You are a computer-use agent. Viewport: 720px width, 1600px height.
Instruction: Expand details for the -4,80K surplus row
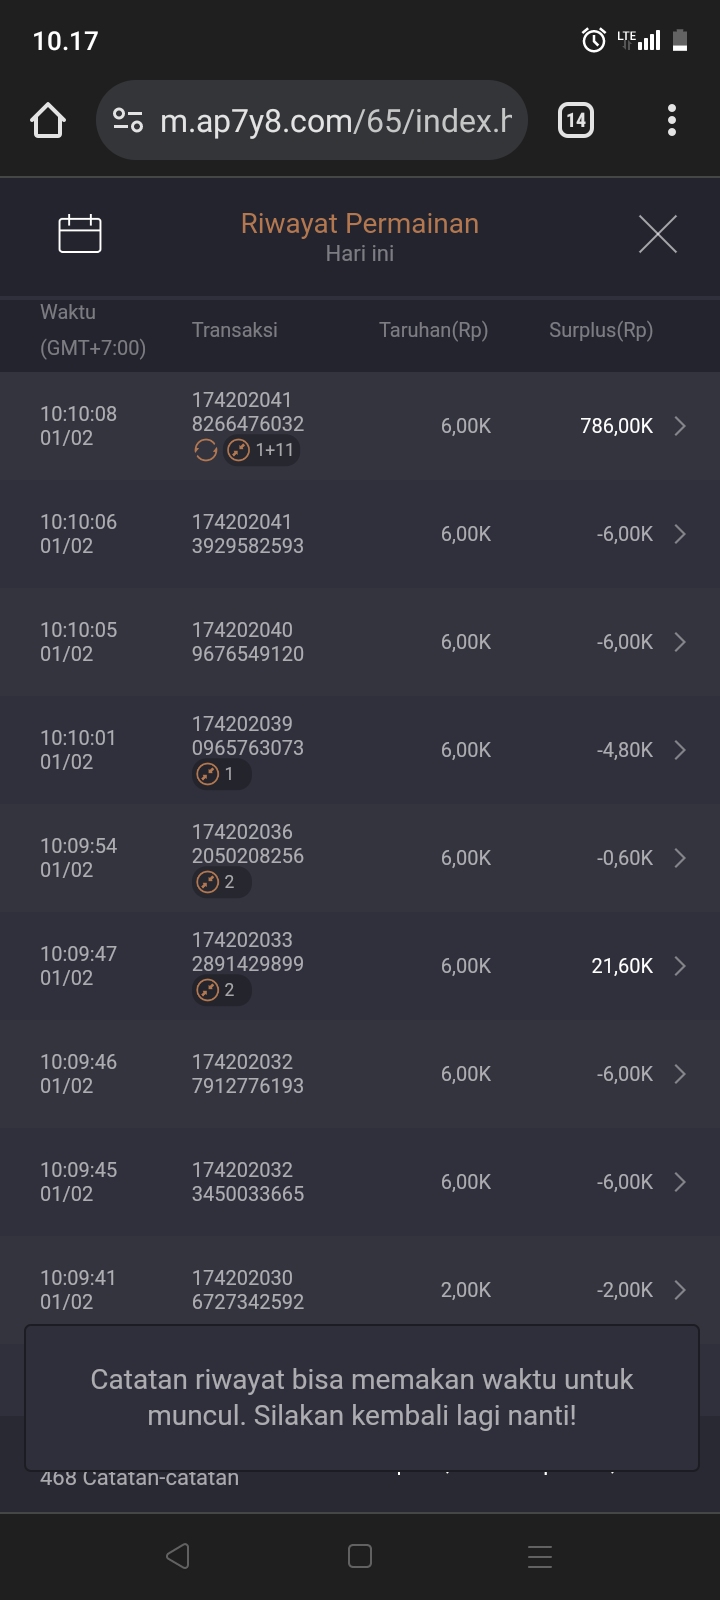click(680, 750)
